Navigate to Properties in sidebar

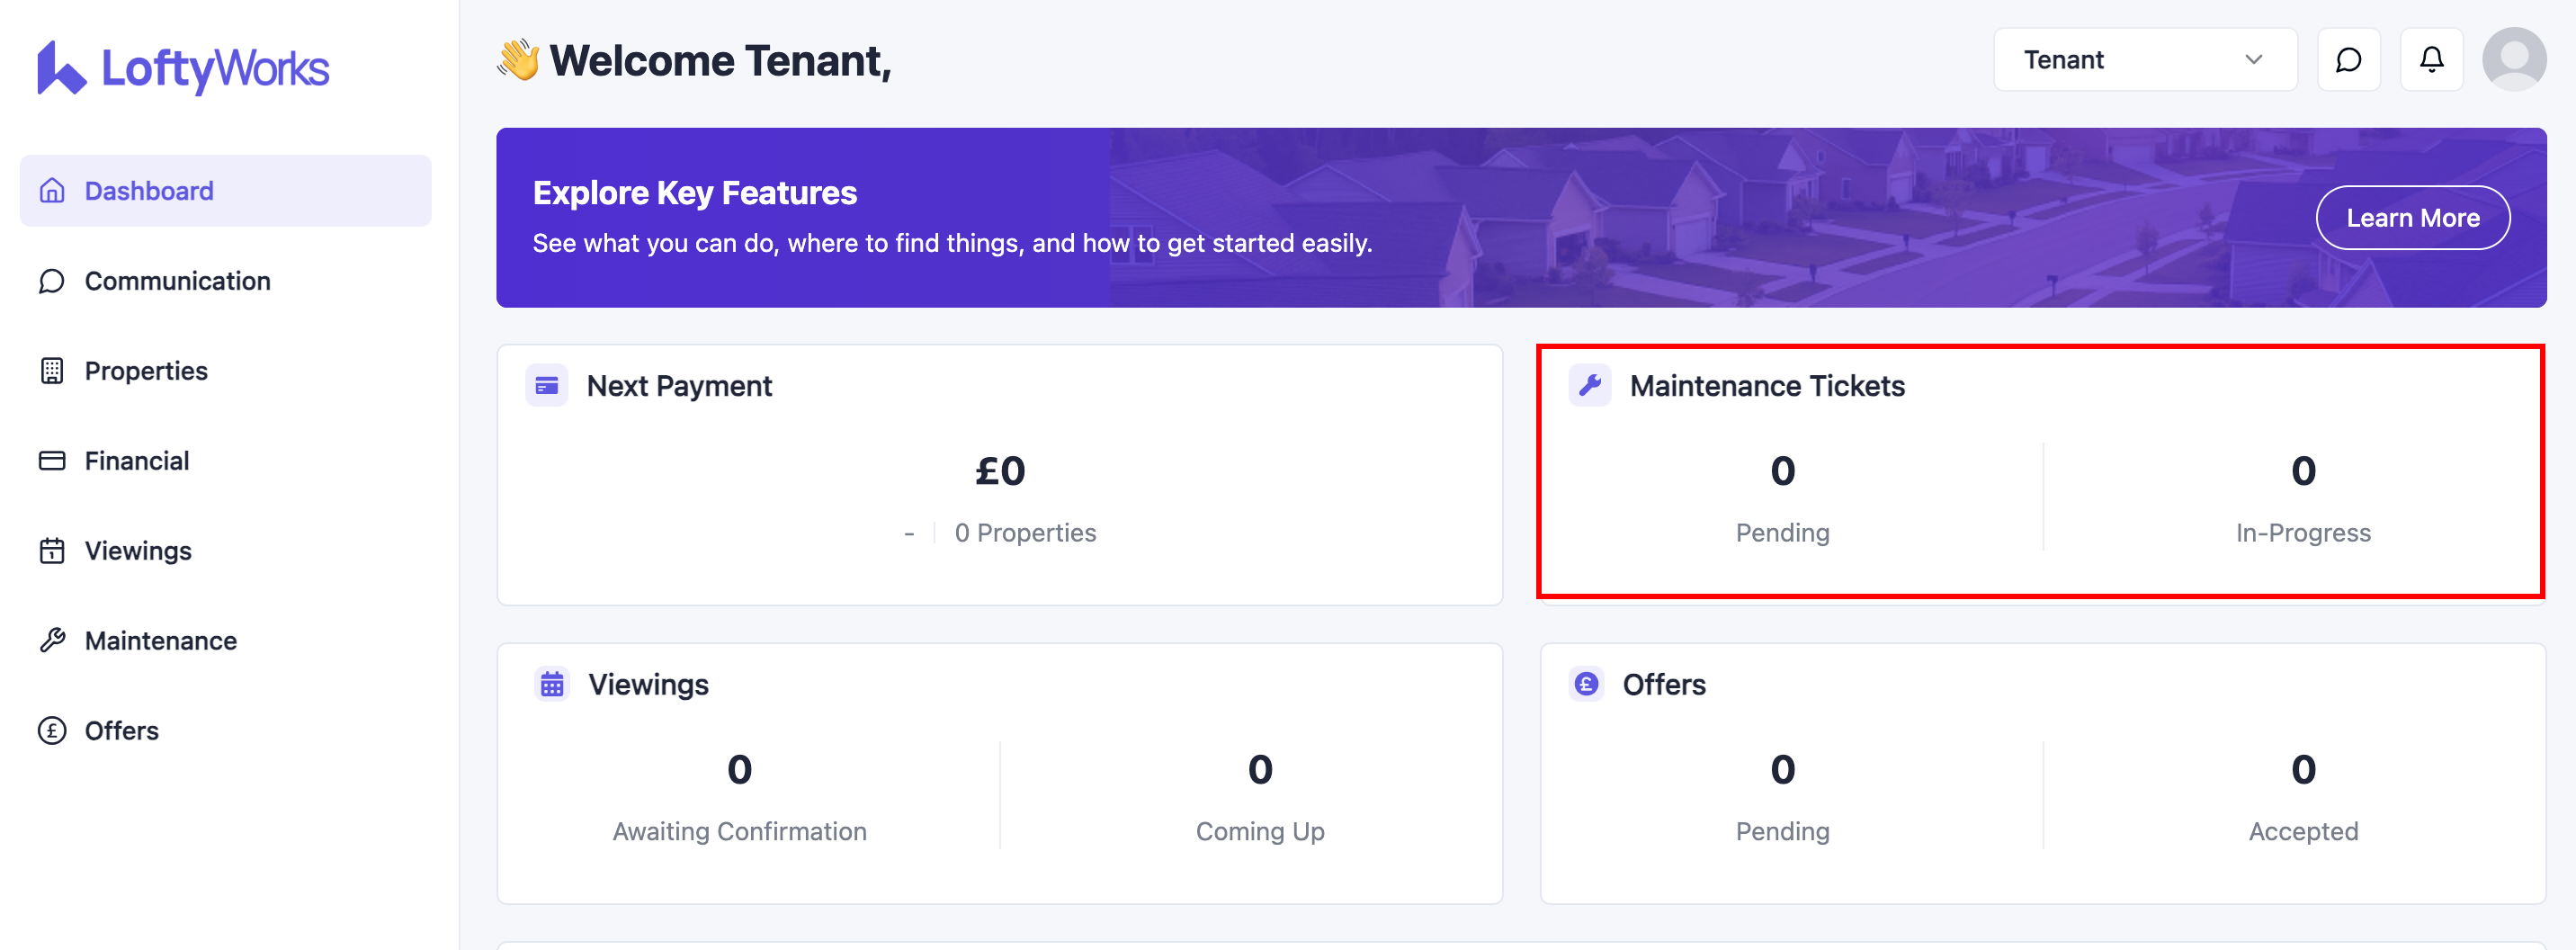(146, 371)
